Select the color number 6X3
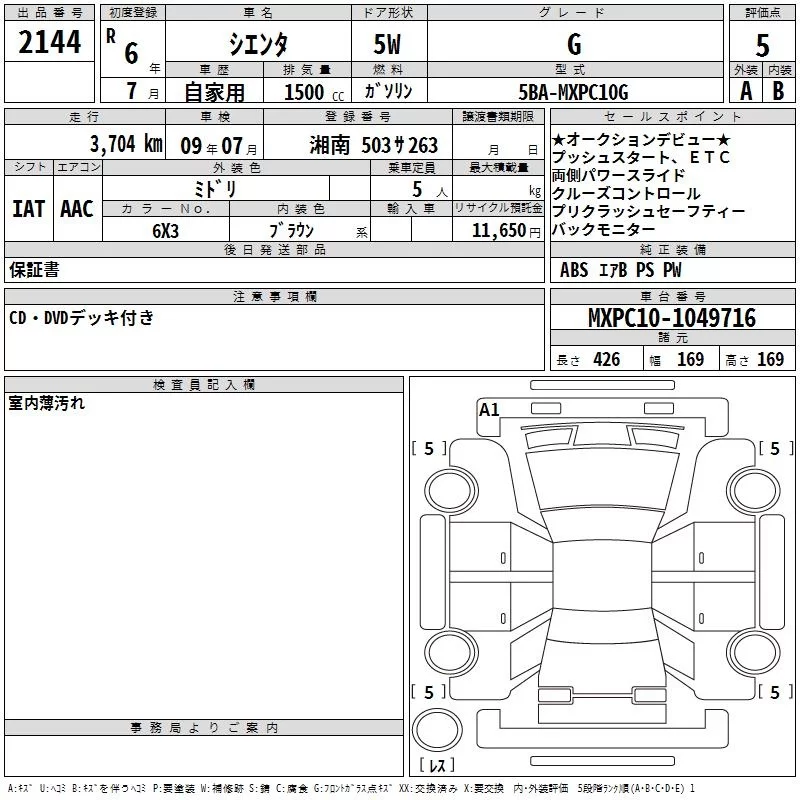The image size is (800, 800). coord(166,231)
